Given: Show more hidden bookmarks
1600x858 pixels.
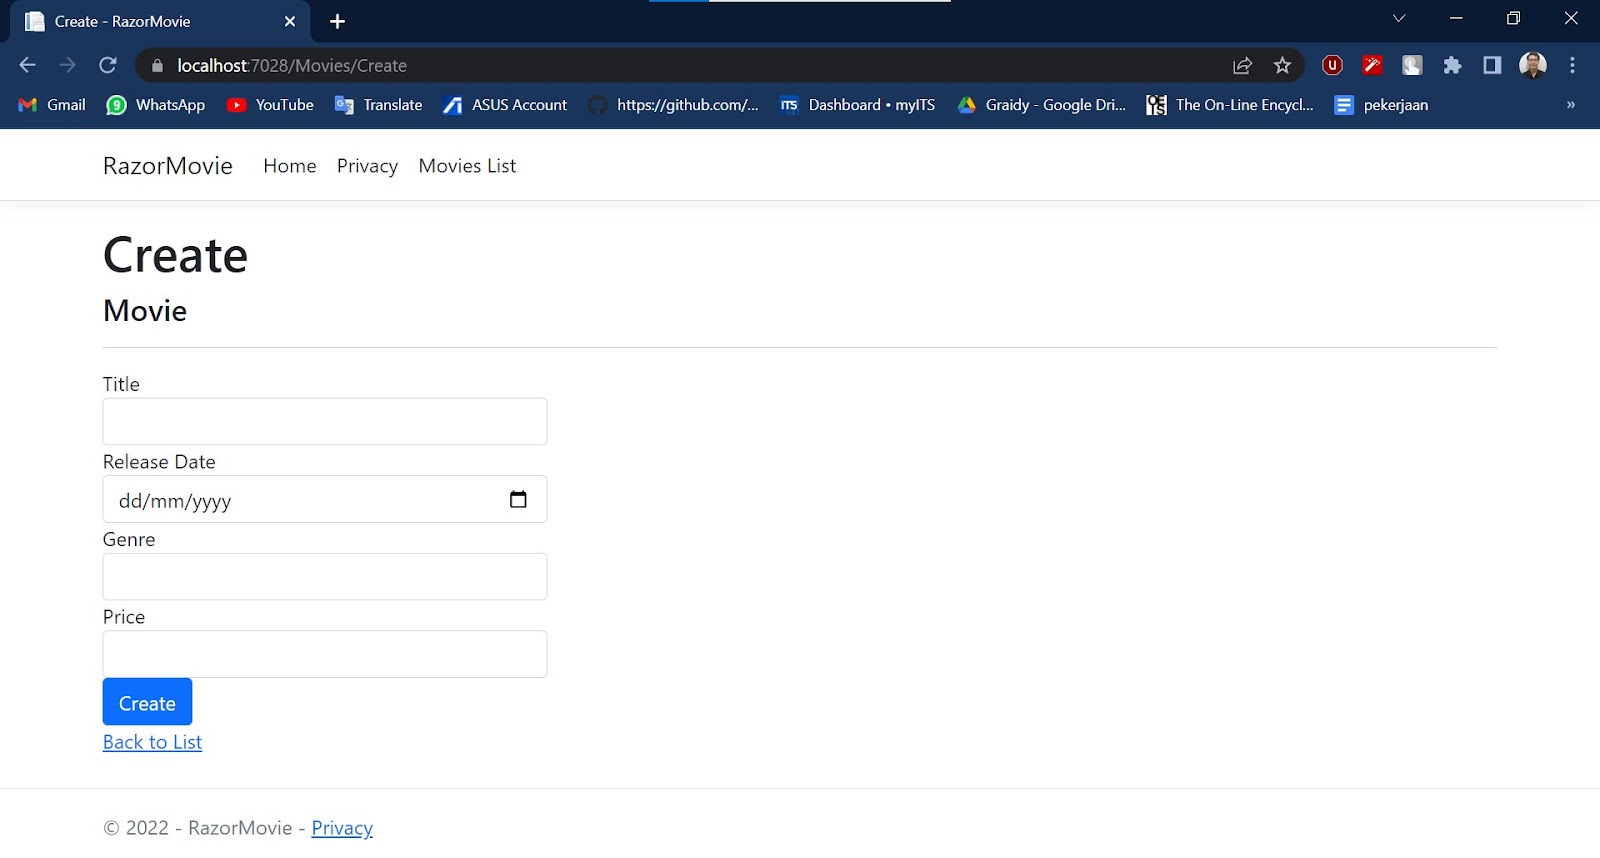Looking at the screenshot, I should (1571, 105).
